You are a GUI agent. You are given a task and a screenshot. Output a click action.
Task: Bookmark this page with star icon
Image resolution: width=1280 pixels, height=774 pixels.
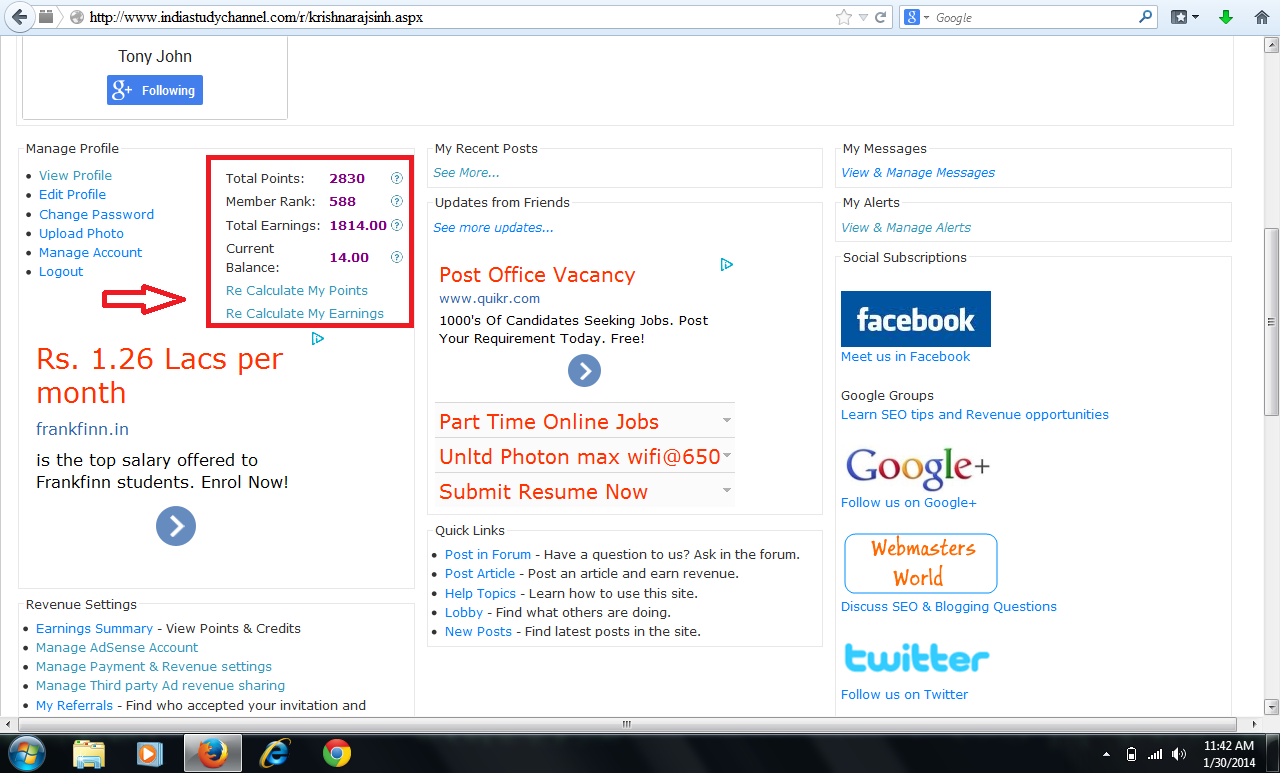pos(844,17)
